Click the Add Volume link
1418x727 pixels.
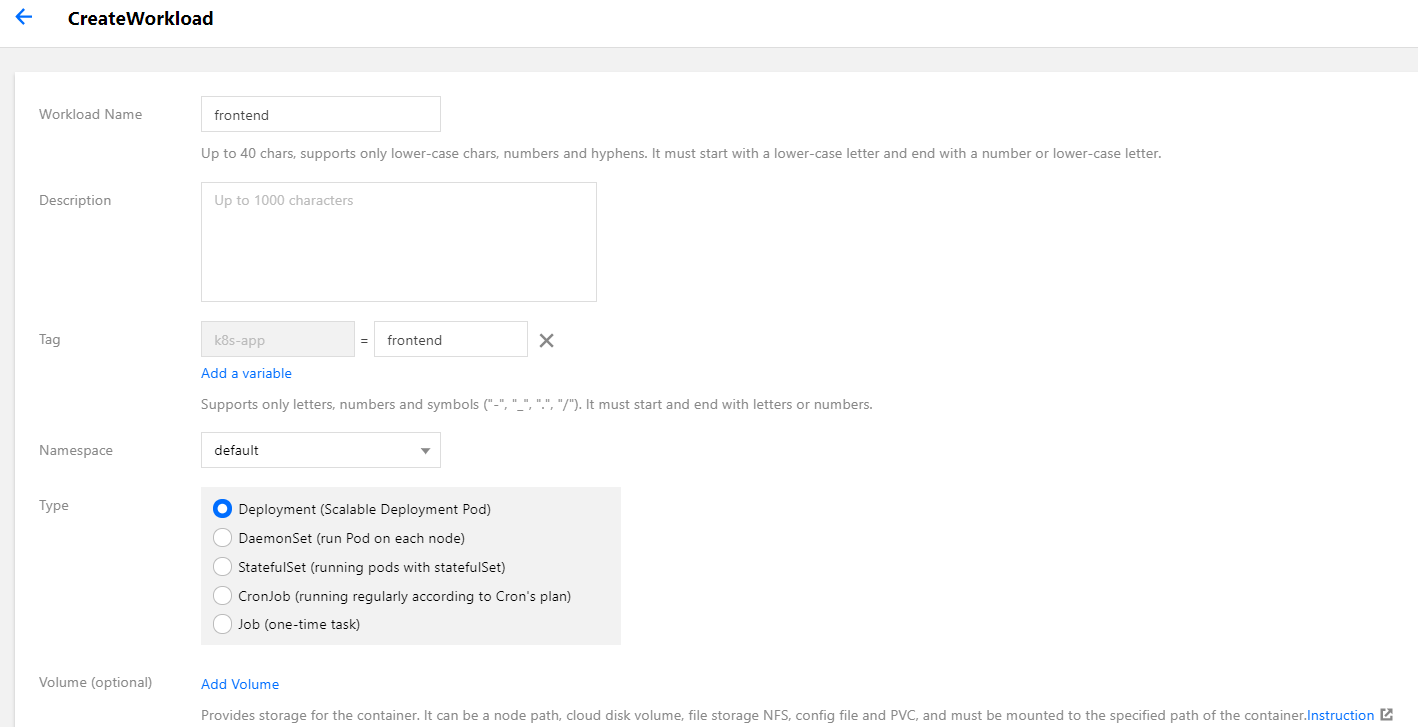[x=240, y=684]
